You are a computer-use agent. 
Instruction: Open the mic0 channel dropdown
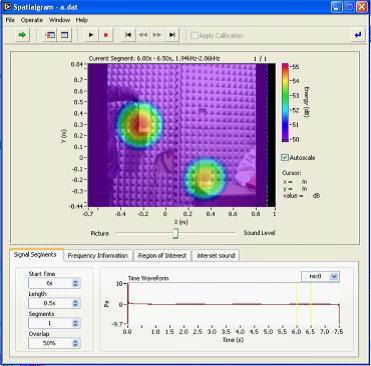334,276
